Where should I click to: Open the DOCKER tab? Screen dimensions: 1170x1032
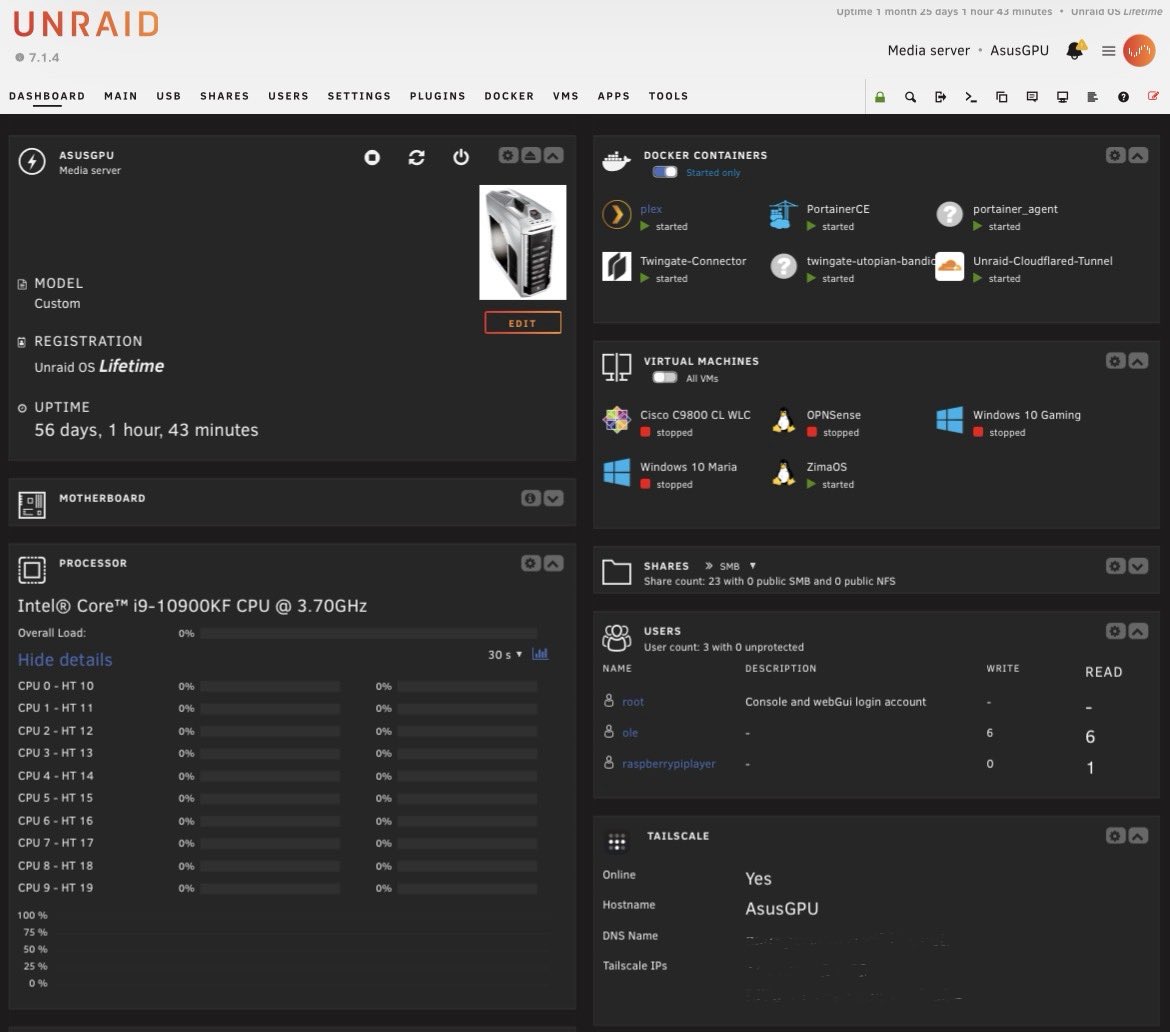[509, 96]
